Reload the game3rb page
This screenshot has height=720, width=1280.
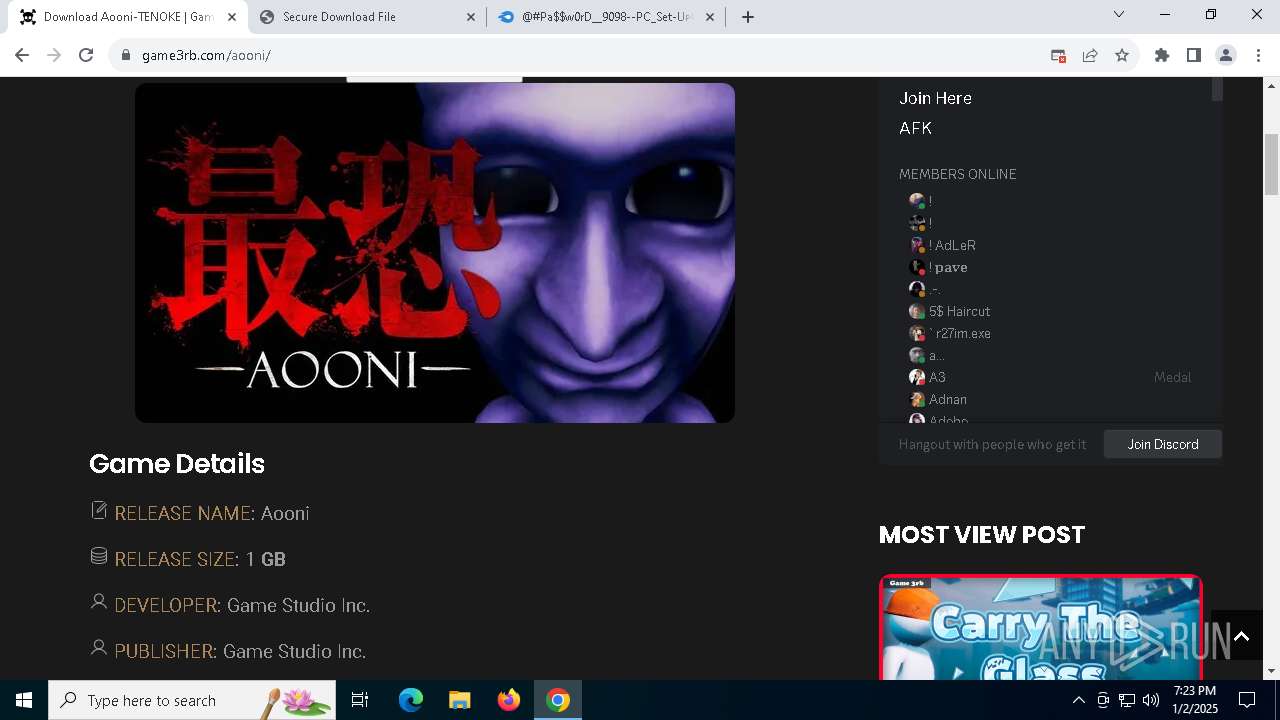pyautogui.click(x=86, y=55)
